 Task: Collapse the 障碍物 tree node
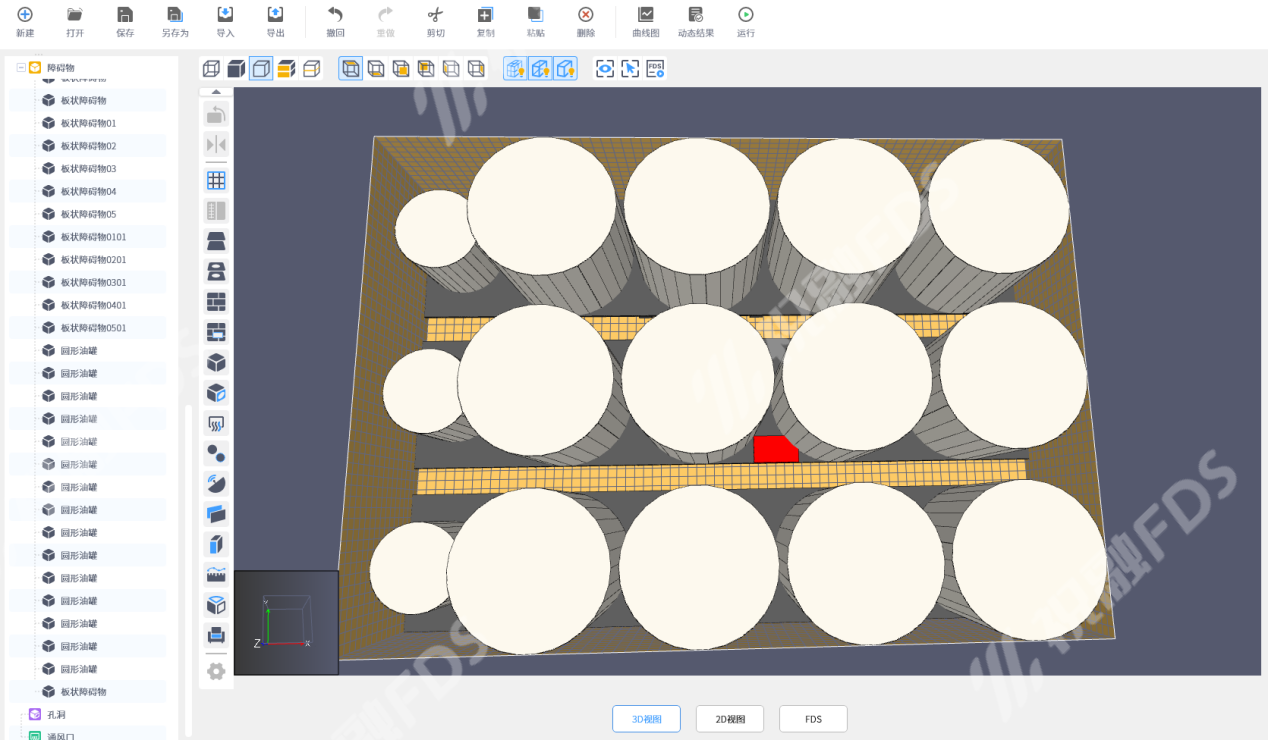[x=21, y=68]
